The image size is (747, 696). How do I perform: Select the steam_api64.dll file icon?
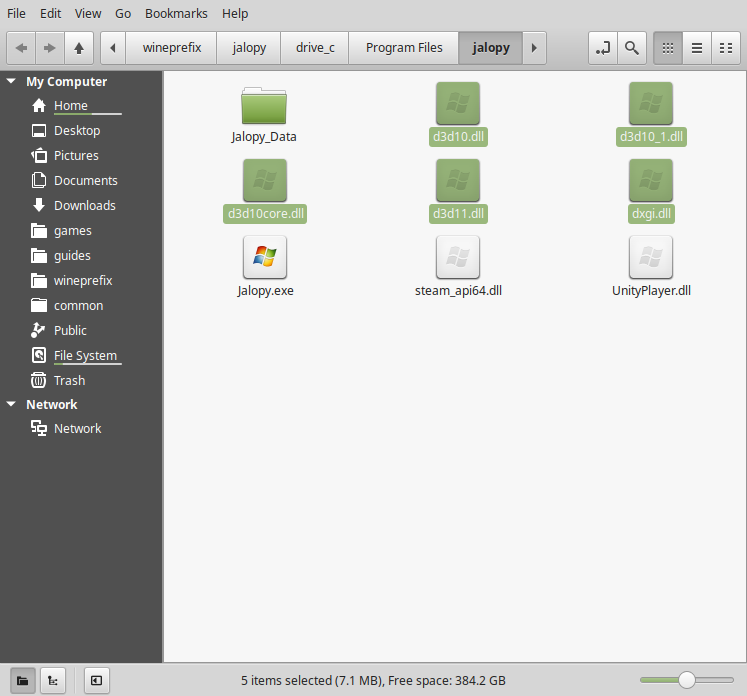point(458,257)
